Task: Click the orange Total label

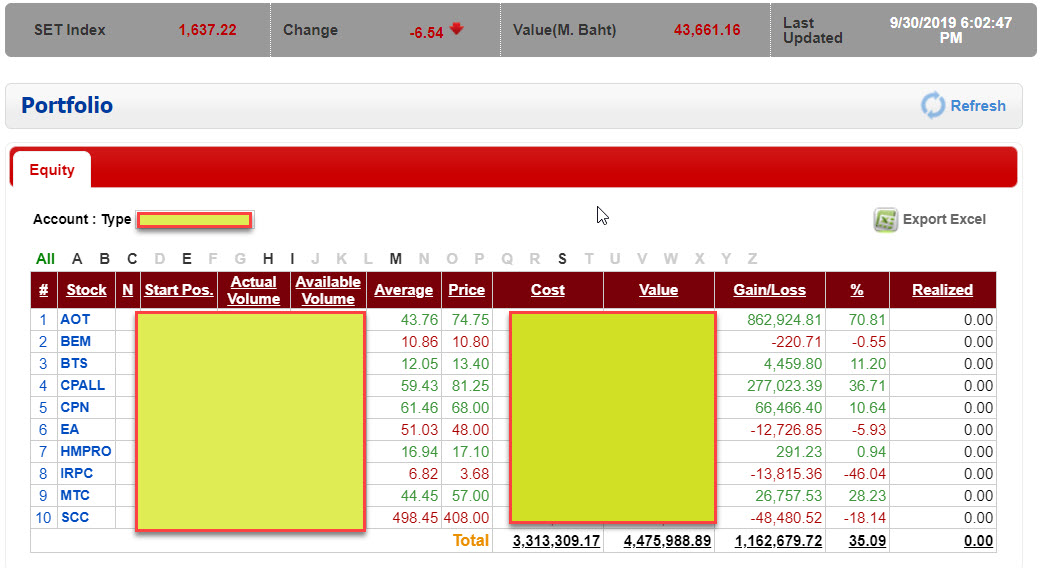Action: [x=471, y=541]
